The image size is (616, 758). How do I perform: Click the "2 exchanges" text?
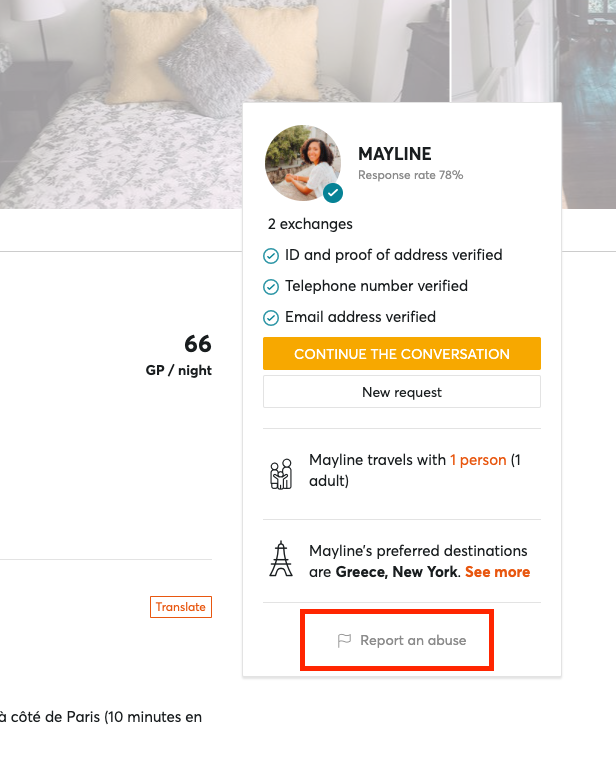click(x=310, y=224)
